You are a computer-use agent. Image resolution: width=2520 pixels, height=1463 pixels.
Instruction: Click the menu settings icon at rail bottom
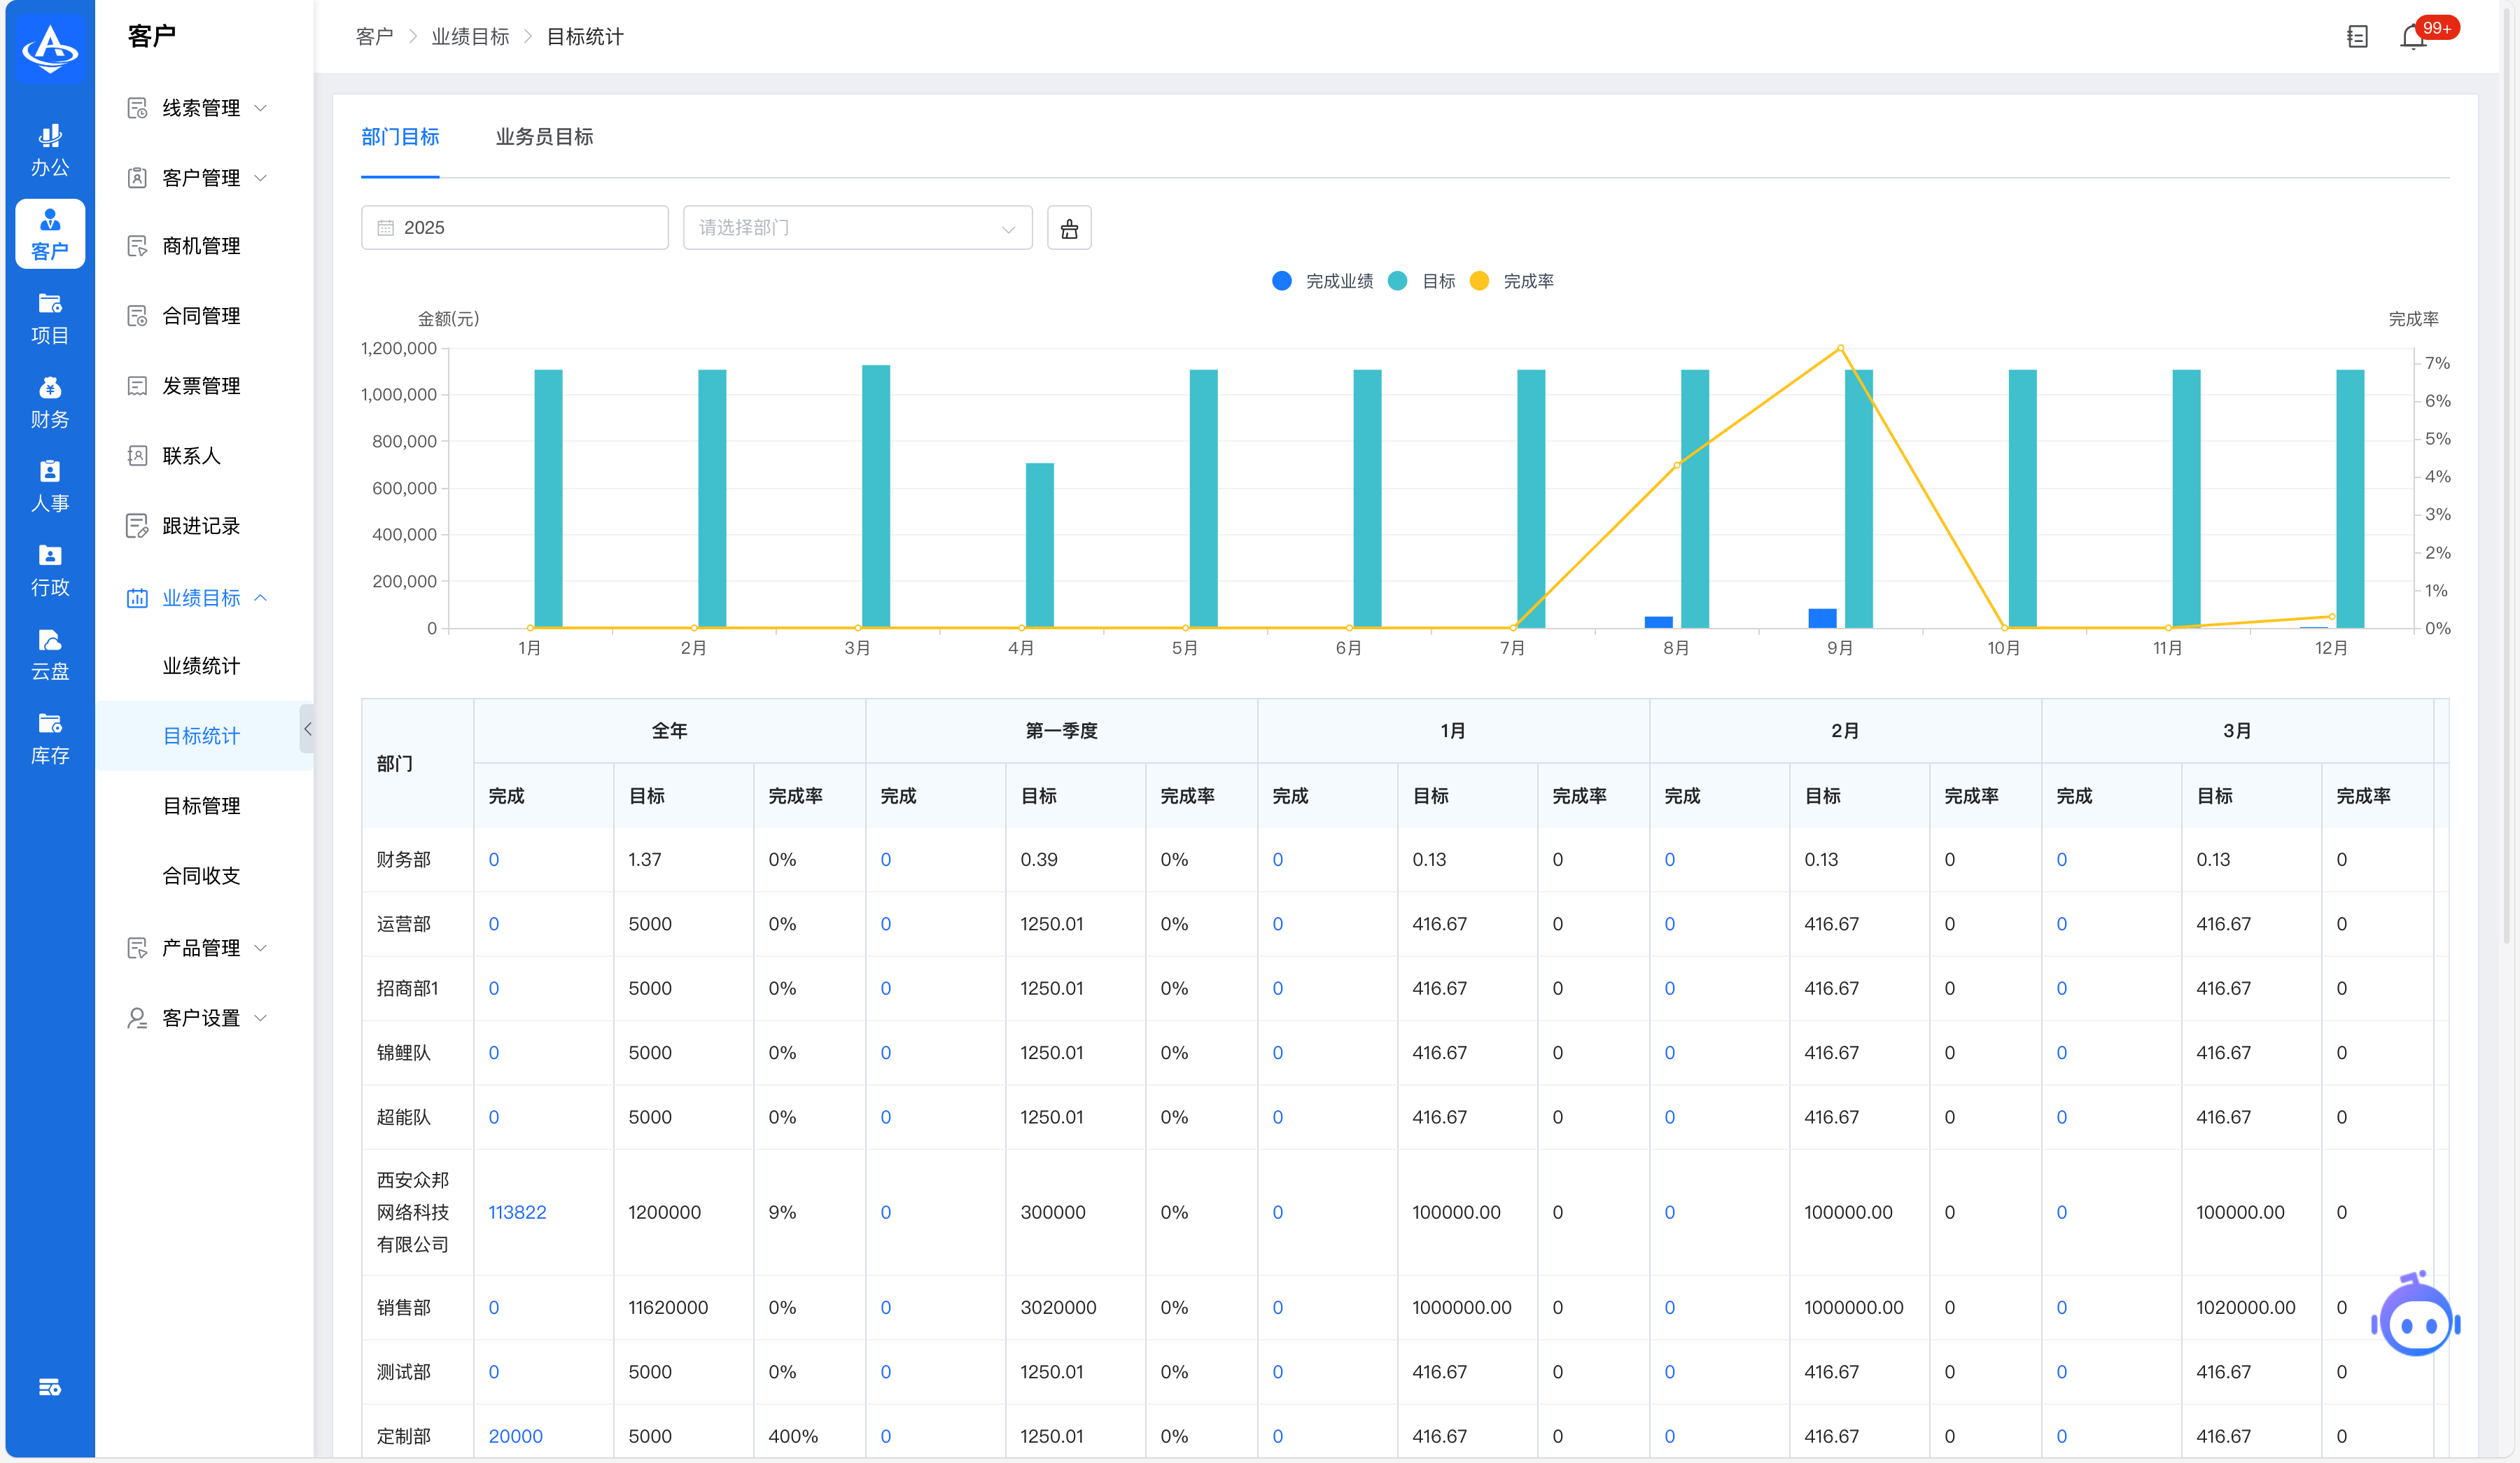tap(50, 1387)
